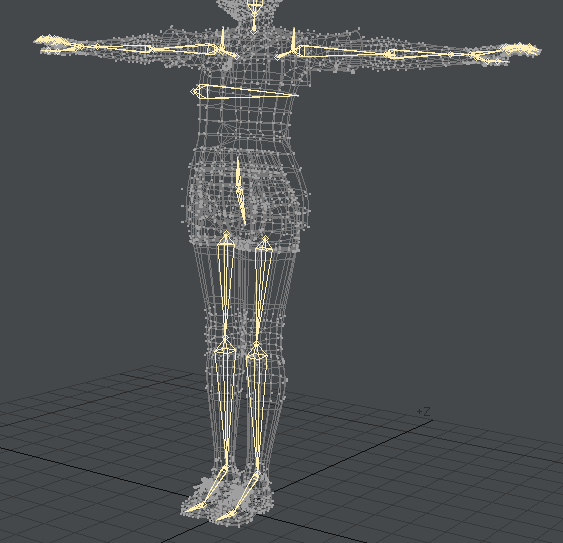
Task: Select the vertical pelvis bone inside the hips
Action: (x=240, y=192)
